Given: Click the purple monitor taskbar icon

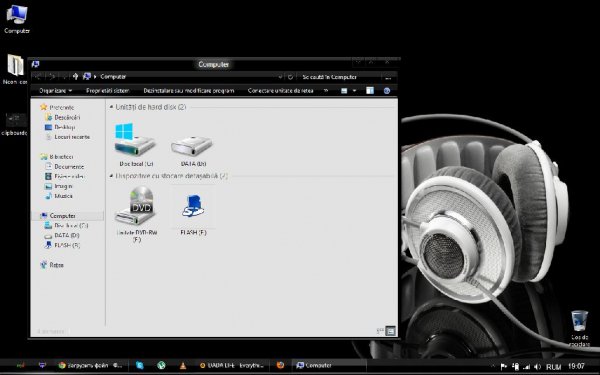Looking at the screenshot, I should click(x=42, y=365).
